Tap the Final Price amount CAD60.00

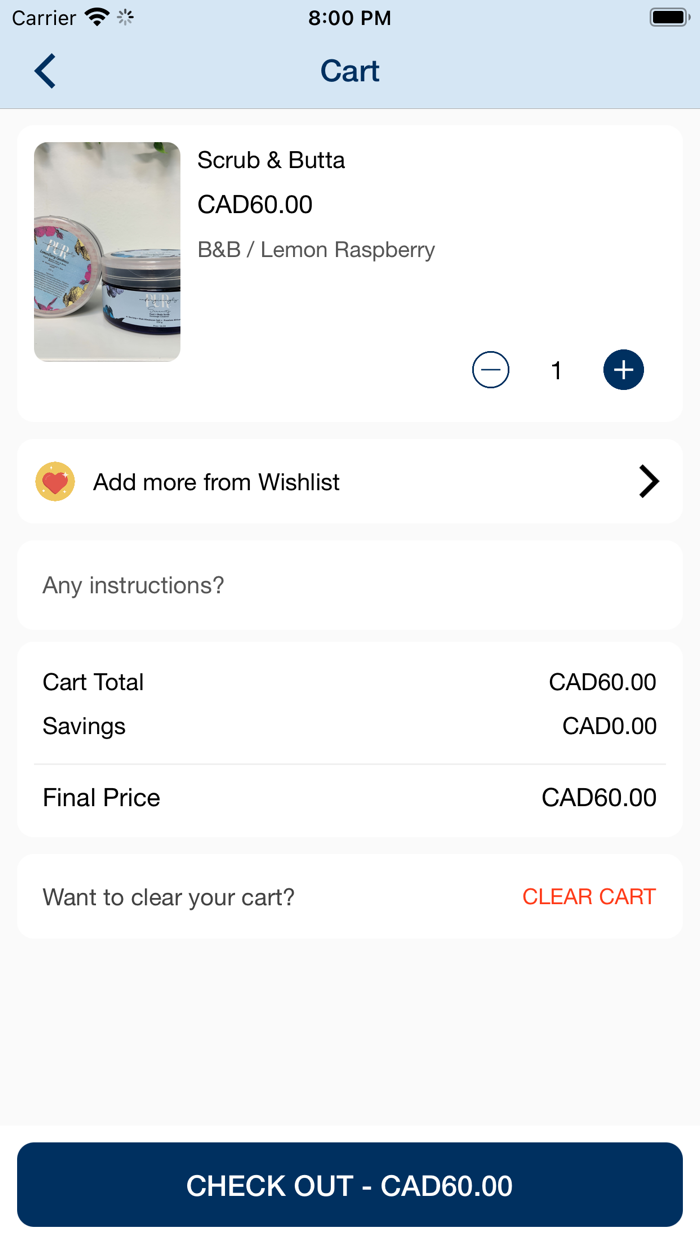pos(599,797)
